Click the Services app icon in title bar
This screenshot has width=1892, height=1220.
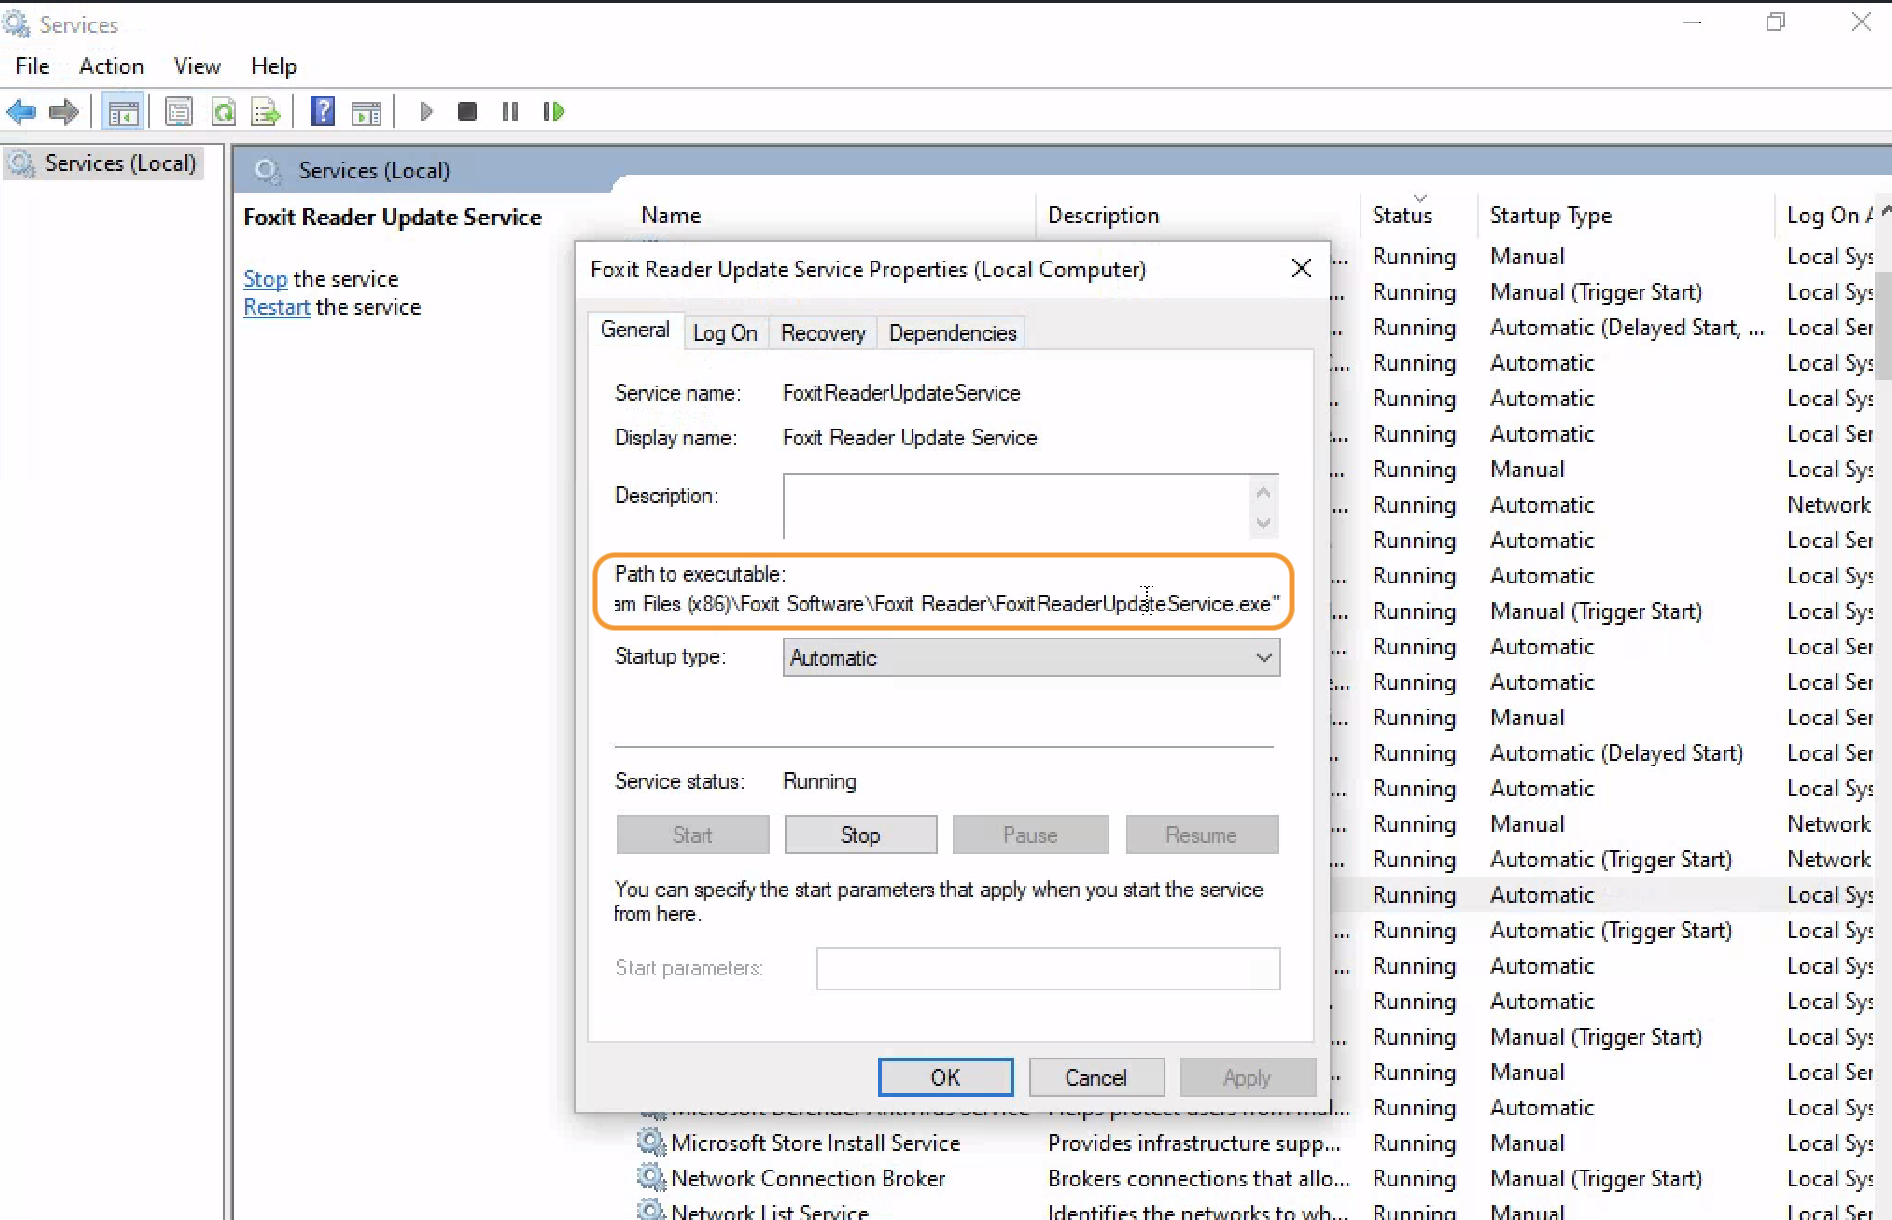point(16,23)
